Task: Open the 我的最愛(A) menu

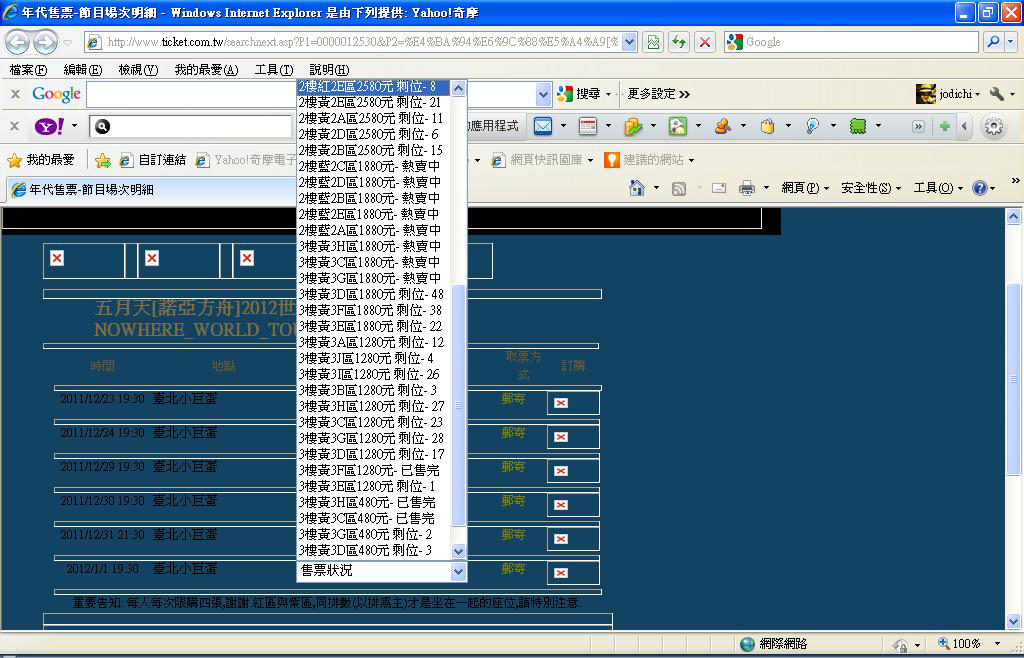Action: tap(206, 69)
